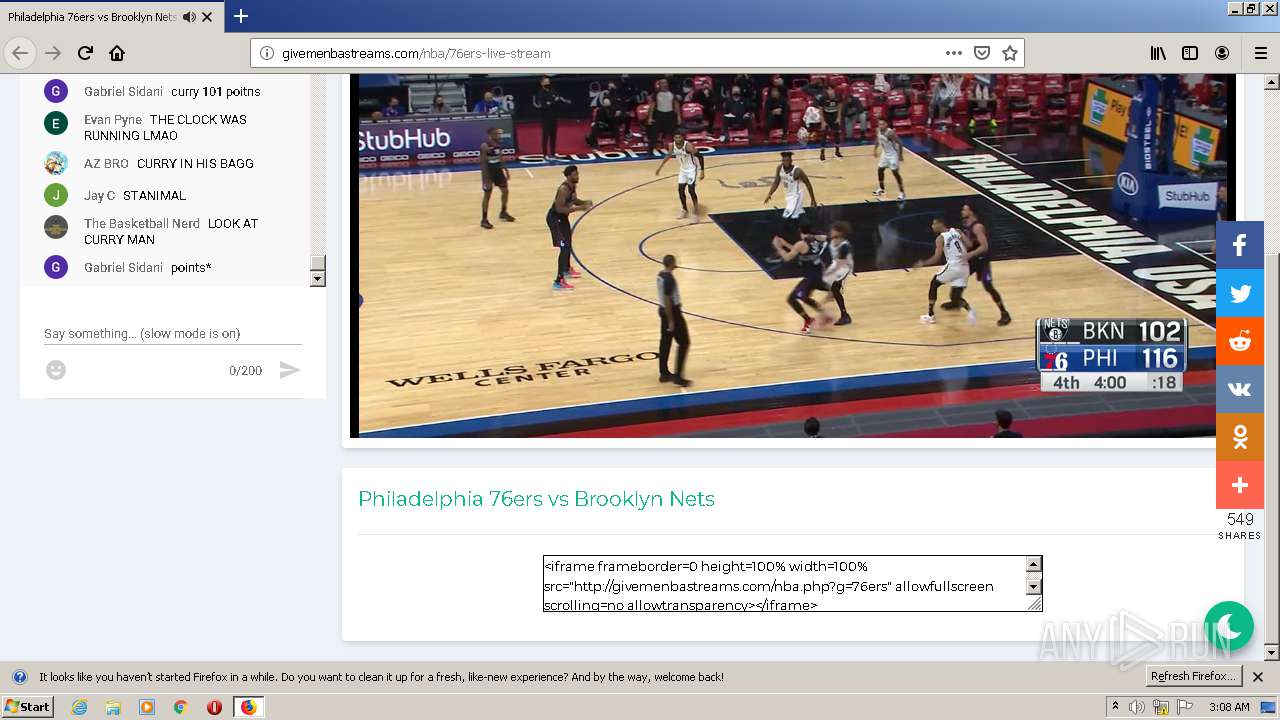Click The Basketball Nerd's avatar
The width and height of the screenshot is (1280, 720).
click(56, 227)
